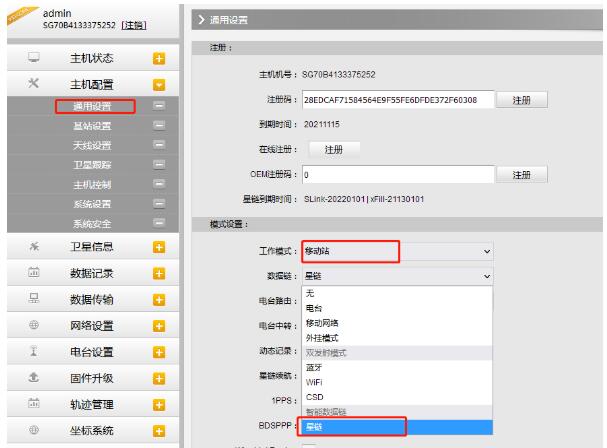Open the 工作模式 dropdown showing 移动站

pos(397,251)
